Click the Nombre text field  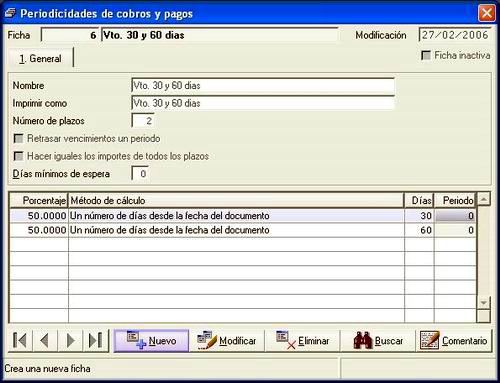[x=263, y=85]
